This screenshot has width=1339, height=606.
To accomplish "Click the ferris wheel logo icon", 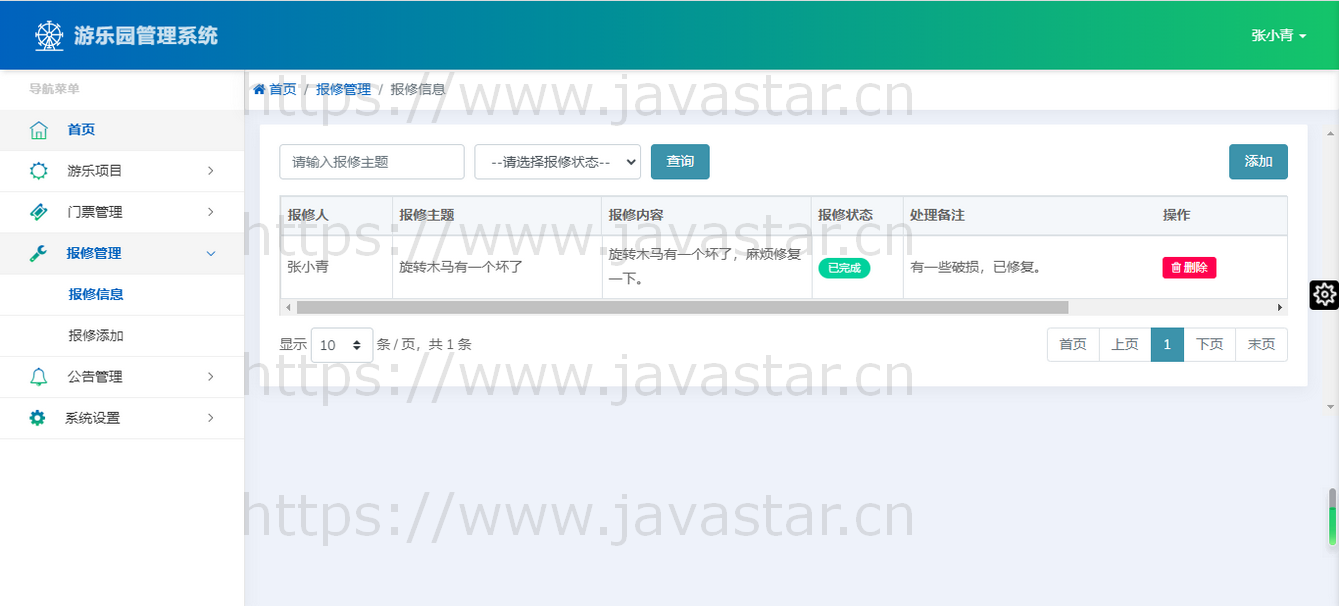I will coord(49,36).
